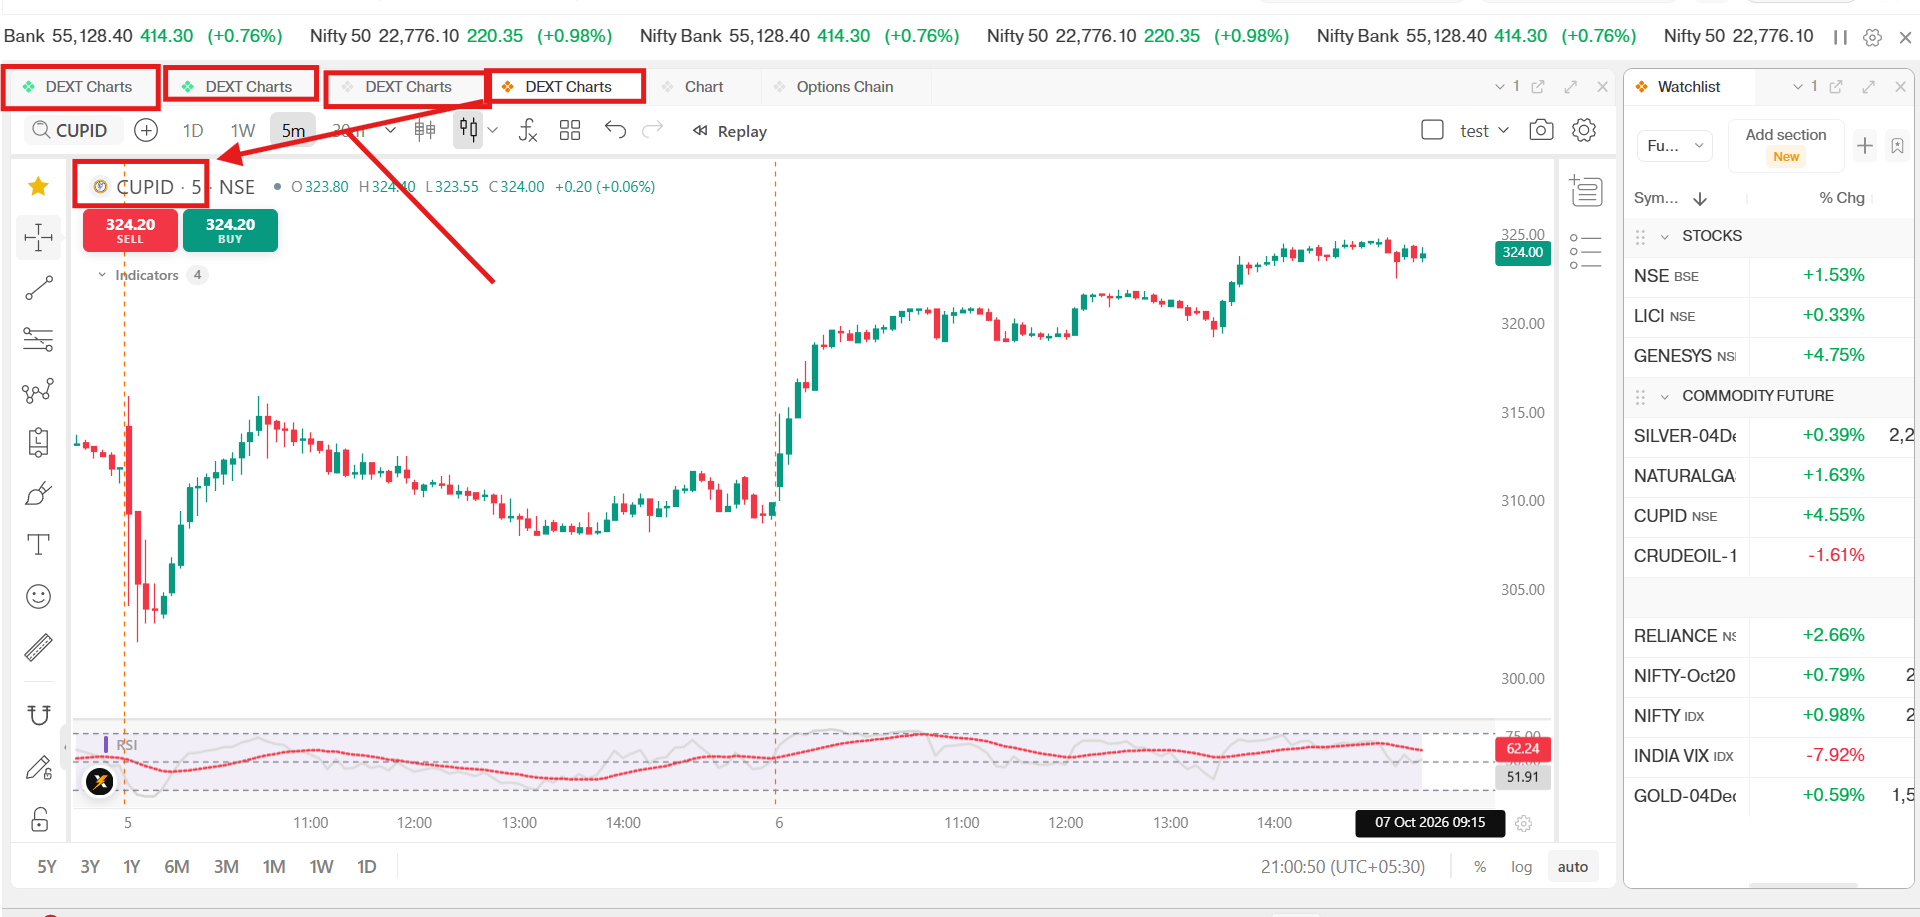Click the red 324.20 SELL button
The image size is (1920, 917).
point(130,230)
